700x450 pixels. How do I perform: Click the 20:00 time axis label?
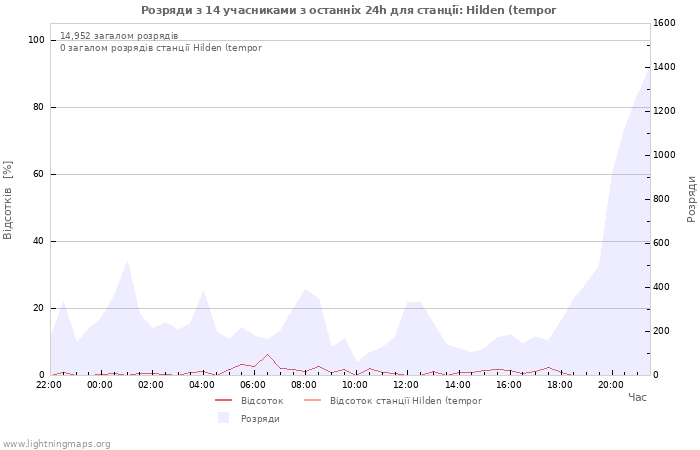tap(611, 385)
